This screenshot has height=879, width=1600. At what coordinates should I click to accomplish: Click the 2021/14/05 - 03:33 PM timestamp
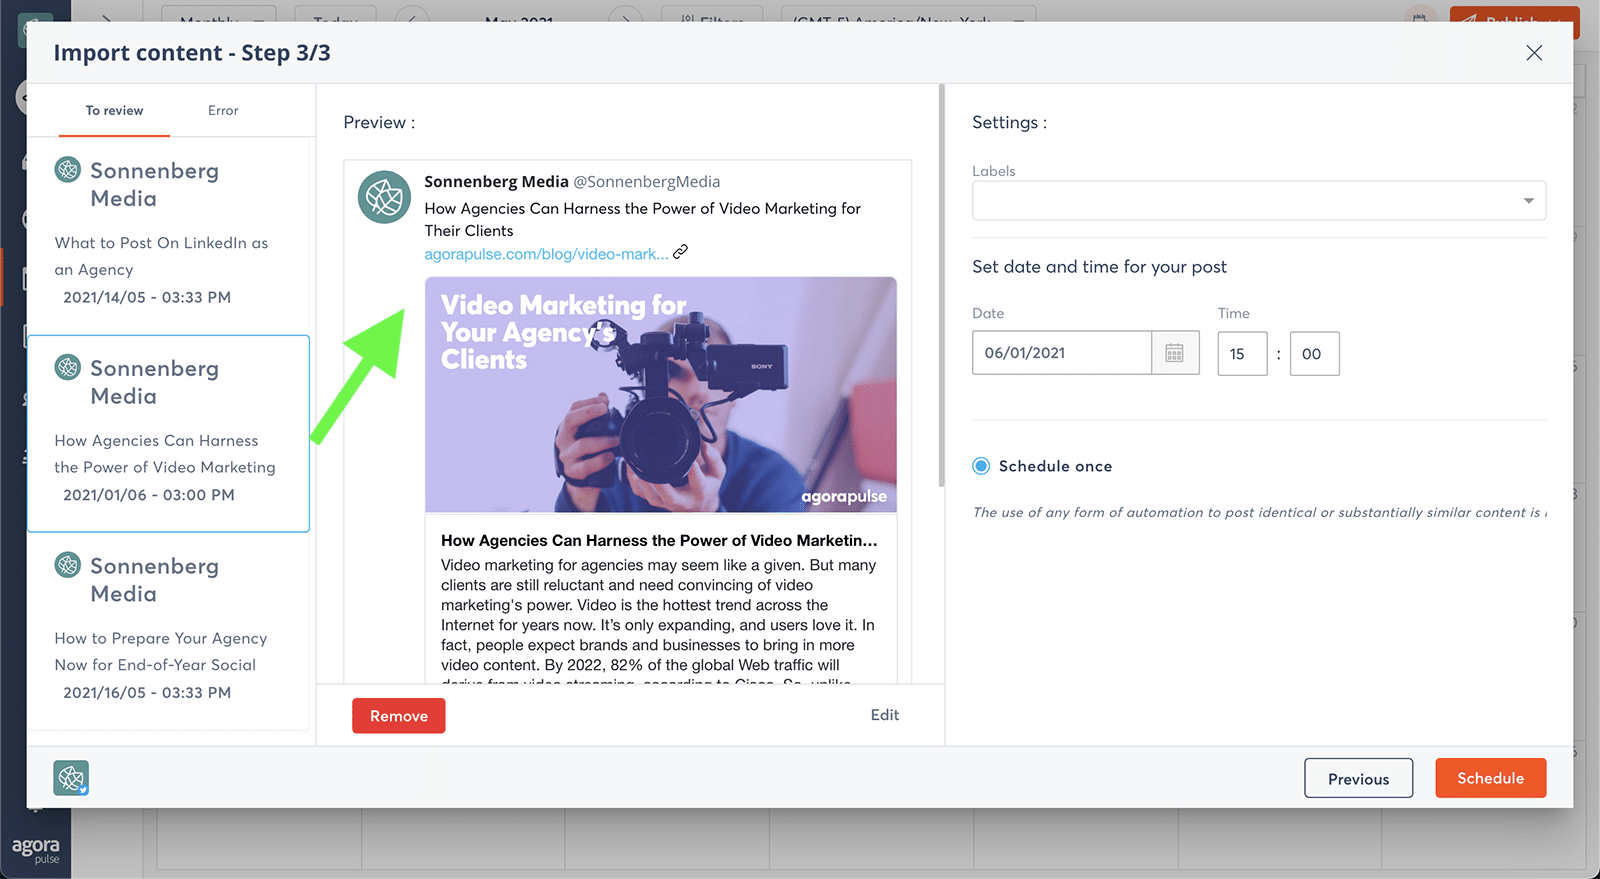coord(147,297)
